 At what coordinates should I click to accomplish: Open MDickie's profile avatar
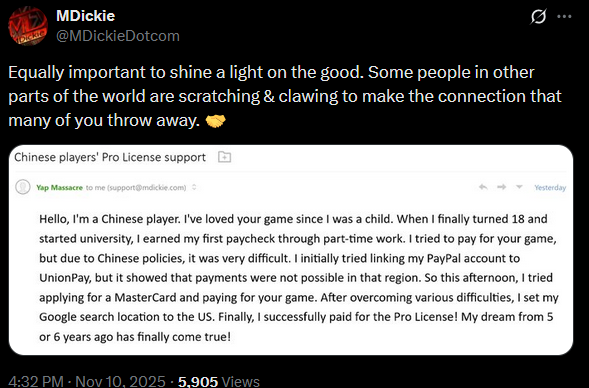point(28,26)
